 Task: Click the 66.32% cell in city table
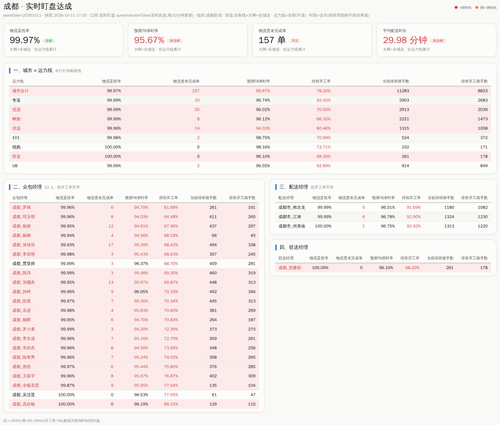click(323, 119)
